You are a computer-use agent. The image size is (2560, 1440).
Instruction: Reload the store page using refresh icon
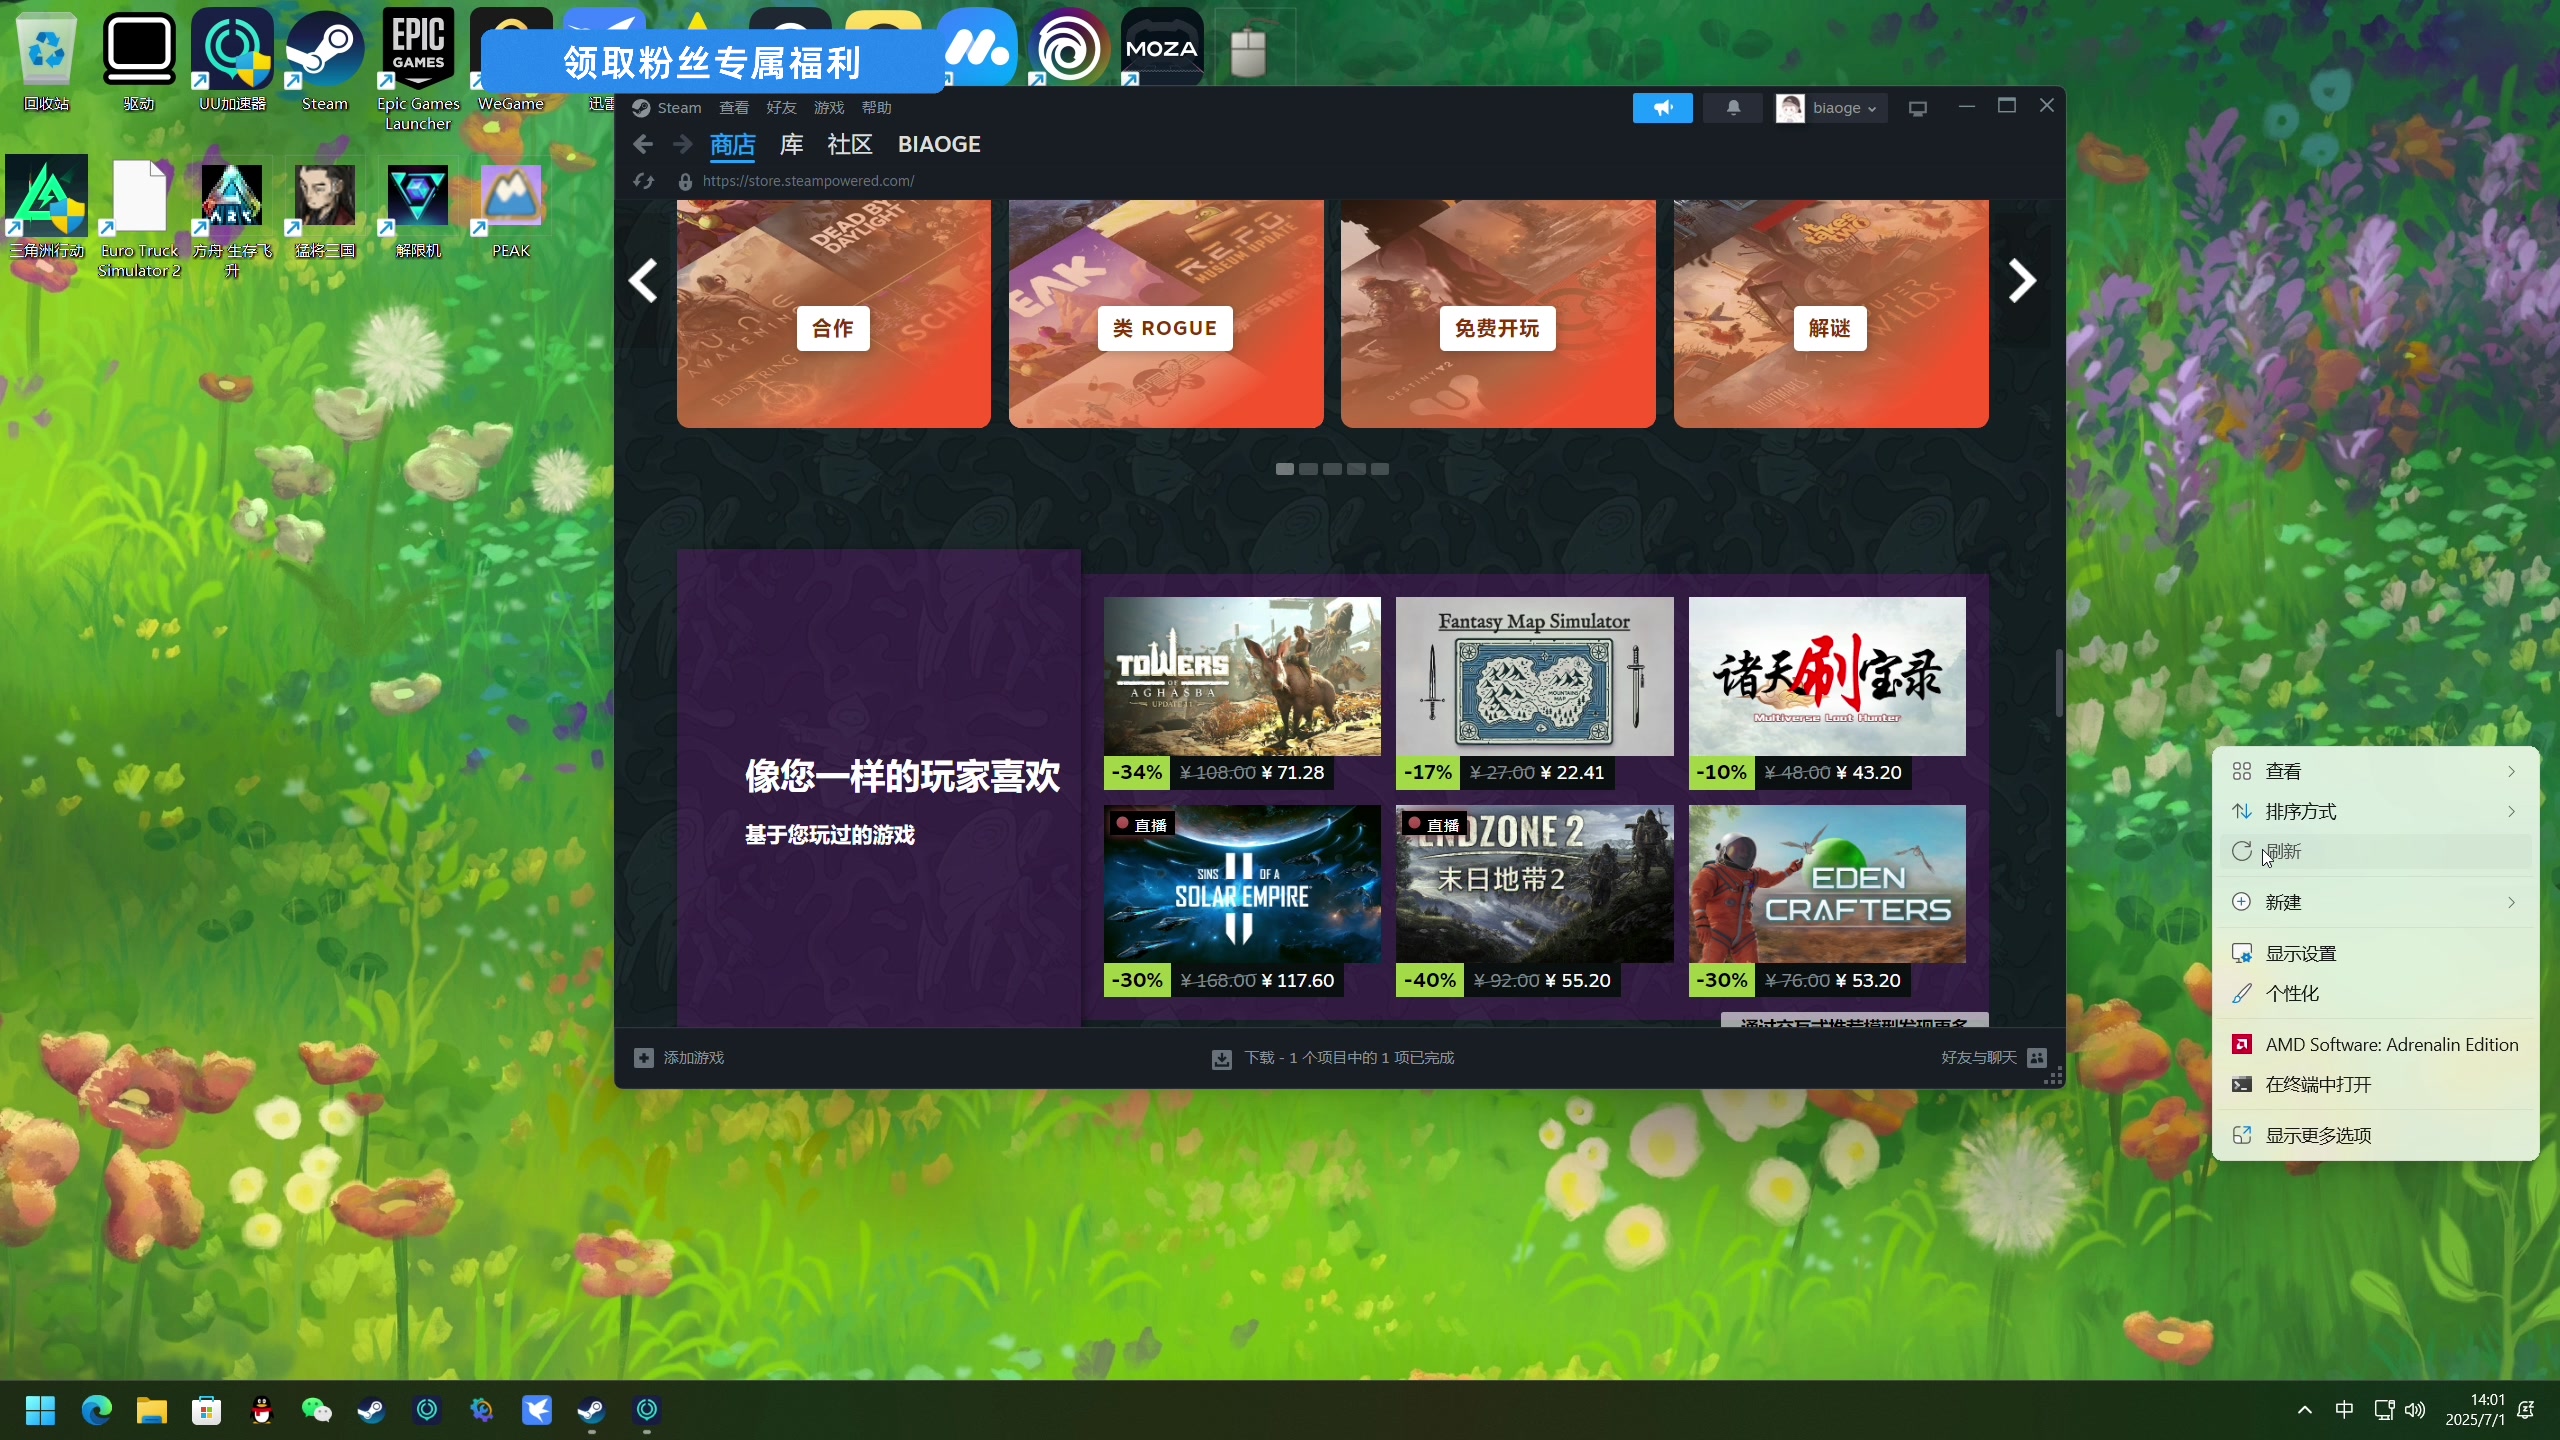[x=643, y=181]
